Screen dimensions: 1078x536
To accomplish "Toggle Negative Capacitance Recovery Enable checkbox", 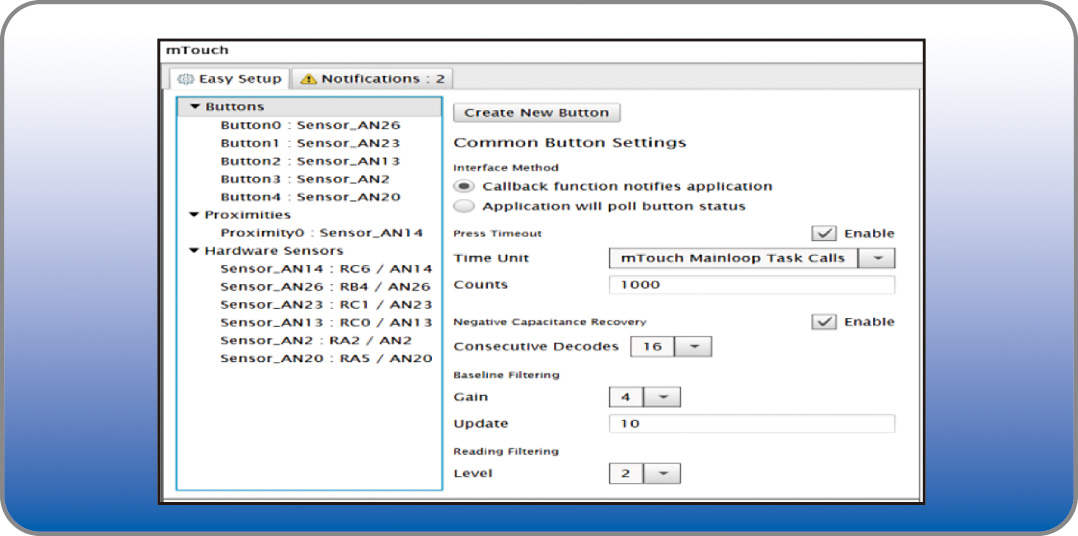I will [x=824, y=321].
